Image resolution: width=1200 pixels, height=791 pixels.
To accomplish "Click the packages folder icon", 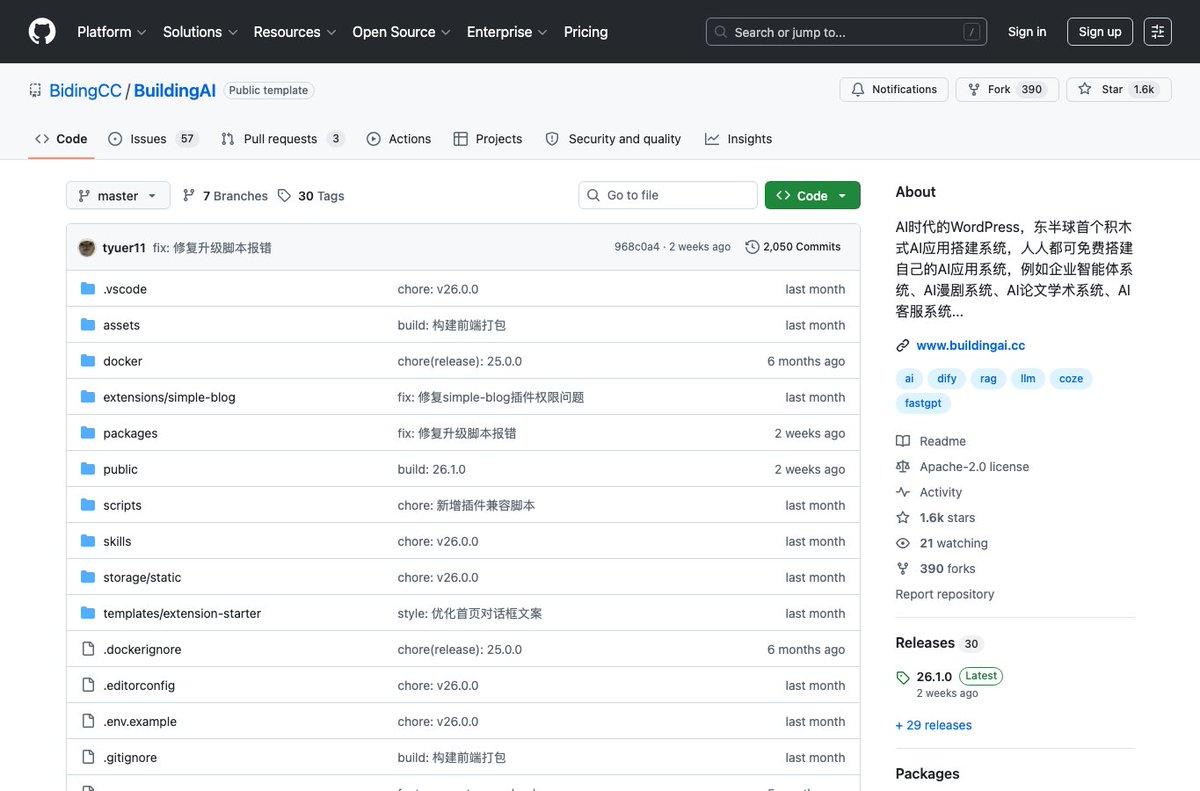I will click(x=87, y=433).
